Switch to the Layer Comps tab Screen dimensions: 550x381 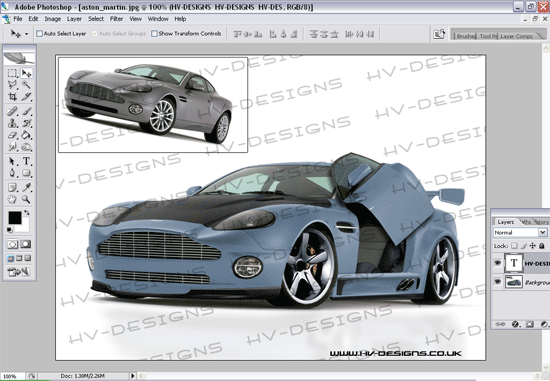coord(516,36)
